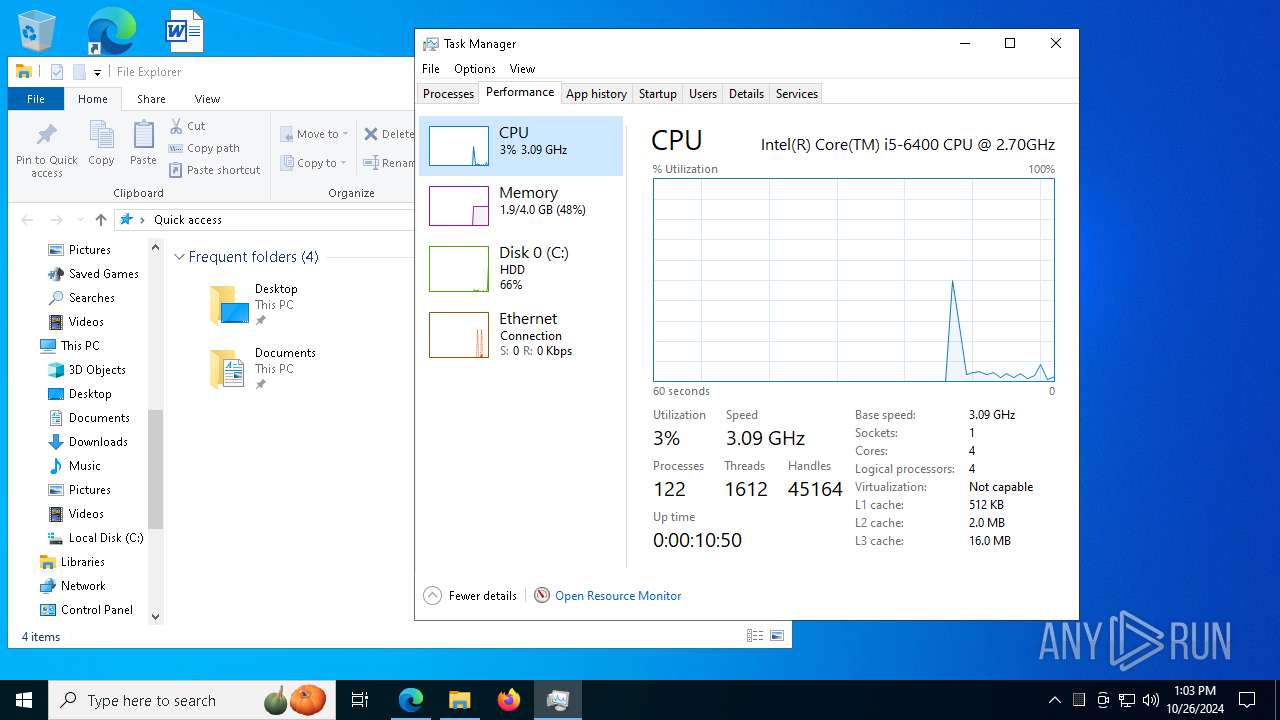Launch Microsoft Edge desktop shortcut
This screenshot has height=720, width=1280.
tap(110, 31)
